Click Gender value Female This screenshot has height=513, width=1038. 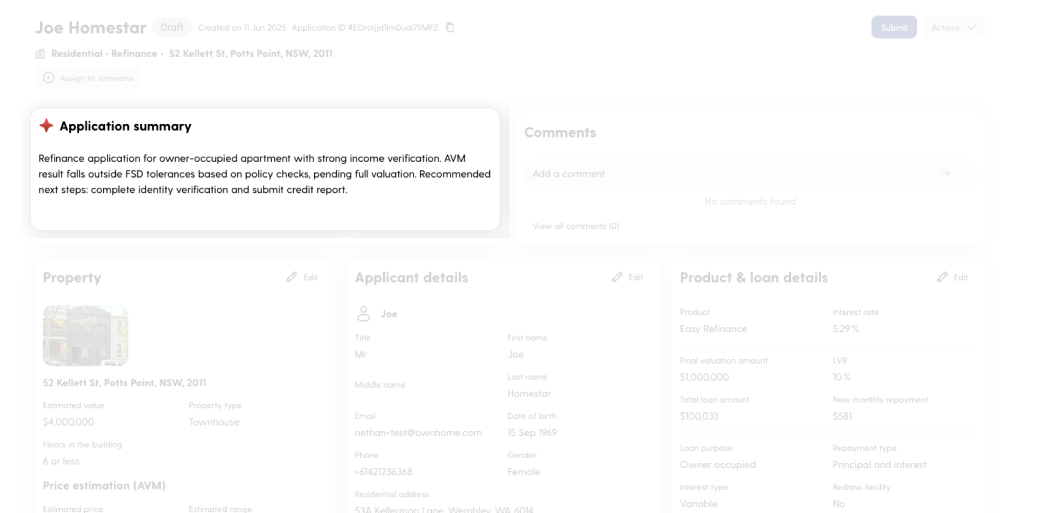click(x=524, y=472)
